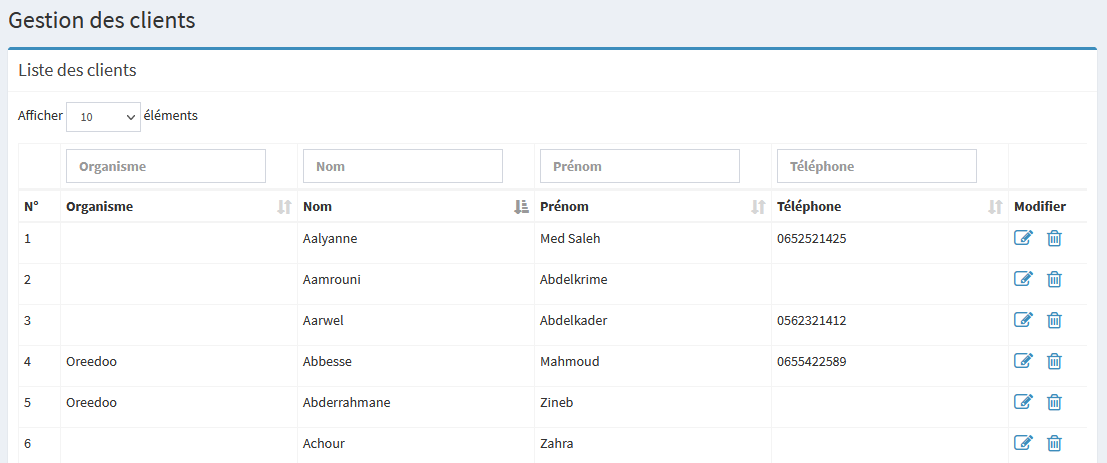This screenshot has width=1107, height=463.
Task: Delete the Aamrouni client entry
Action: coord(1054,279)
